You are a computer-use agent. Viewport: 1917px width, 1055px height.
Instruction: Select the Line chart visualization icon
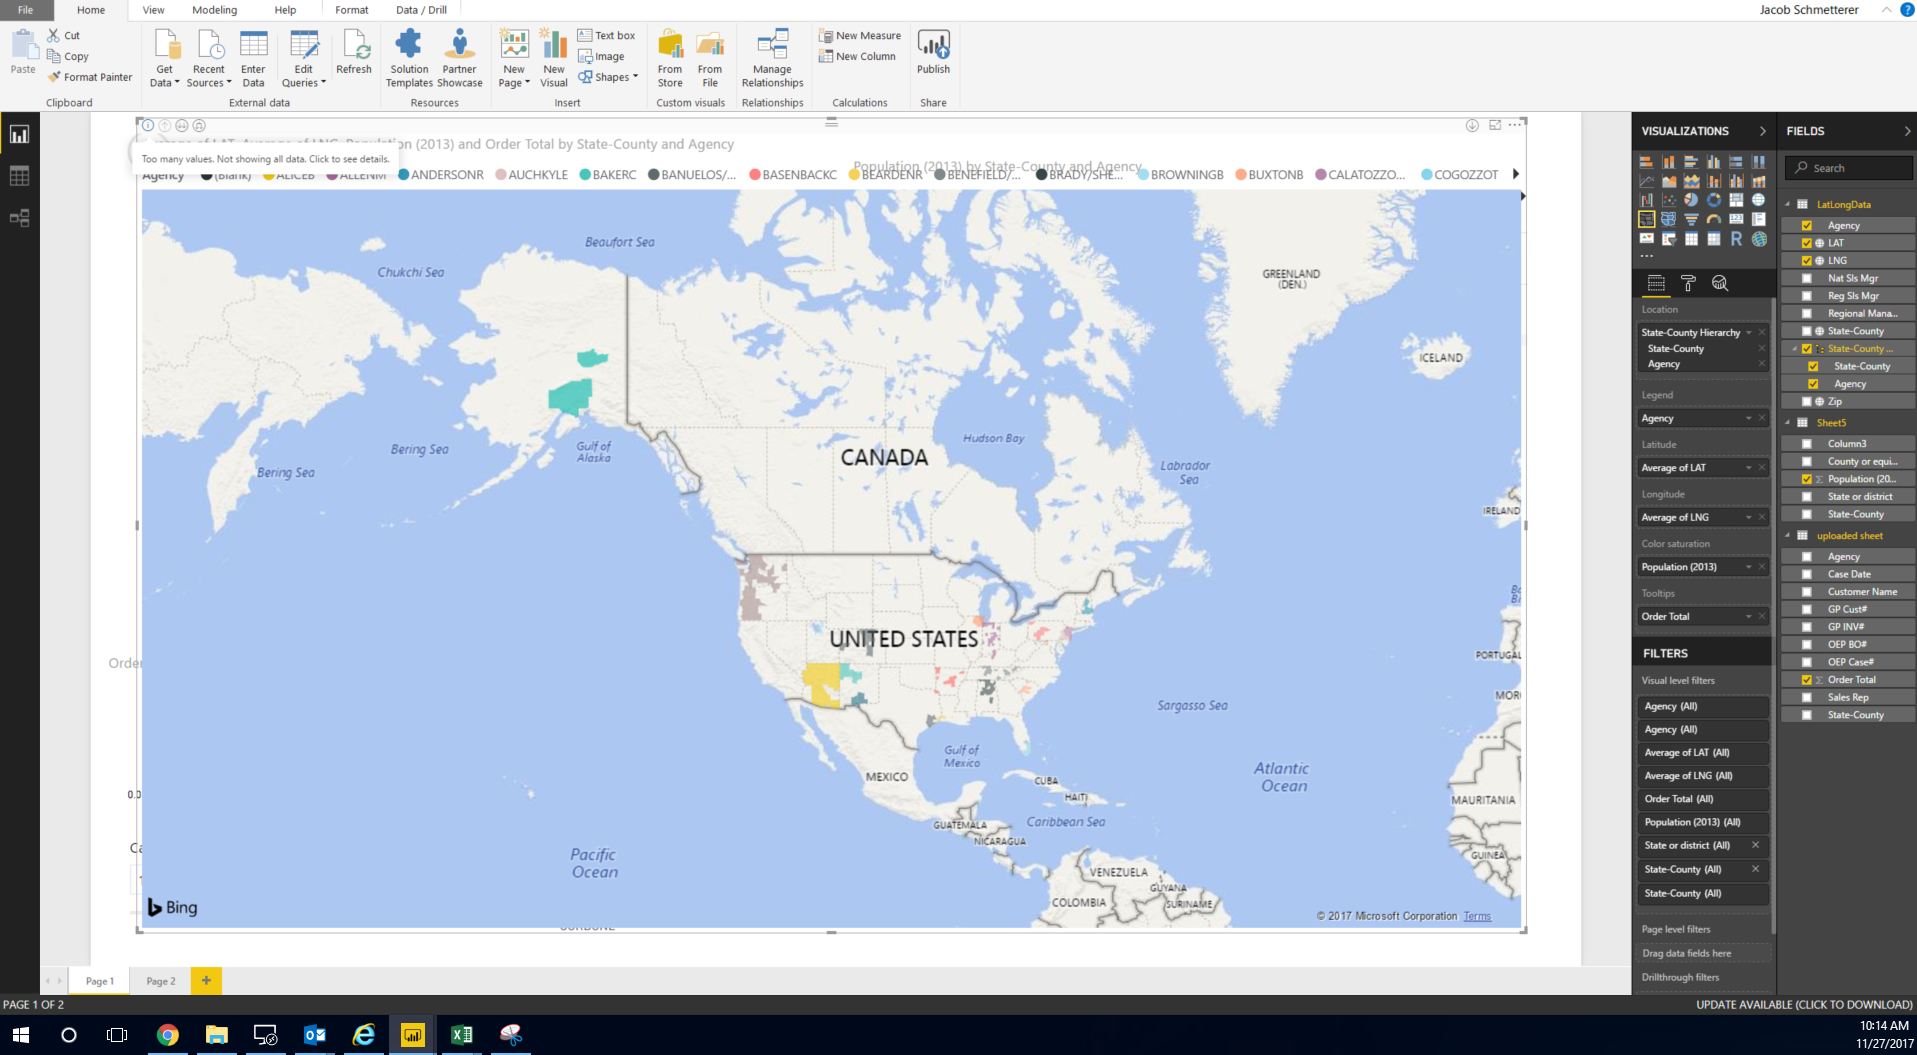coord(1646,181)
